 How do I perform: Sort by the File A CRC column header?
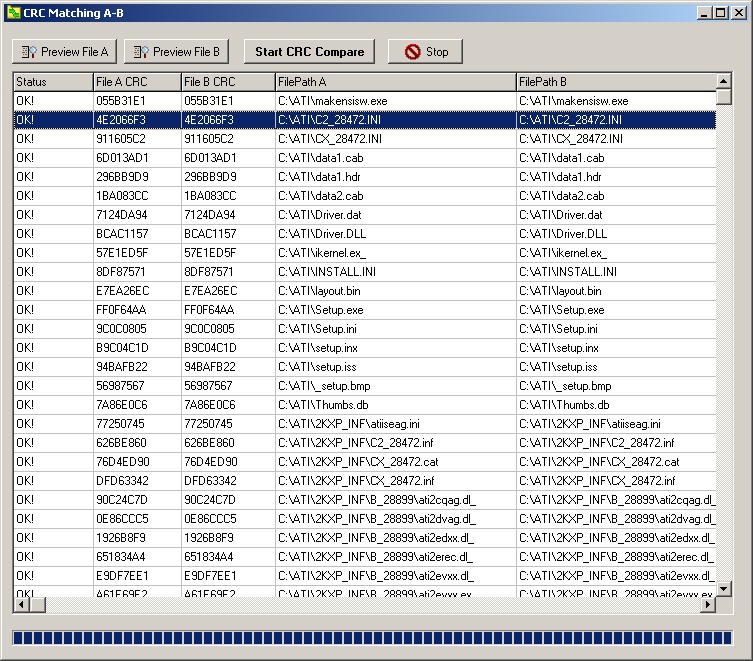tap(137, 82)
